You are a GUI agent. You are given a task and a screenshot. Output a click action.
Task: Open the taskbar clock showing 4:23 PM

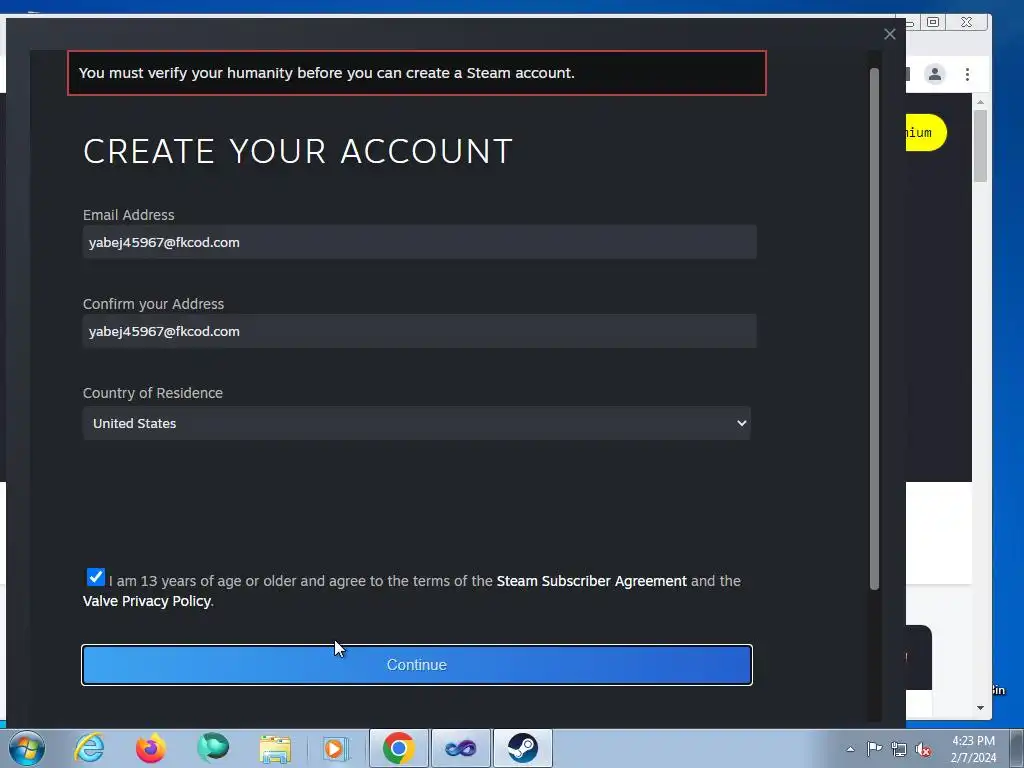(x=973, y=749)
